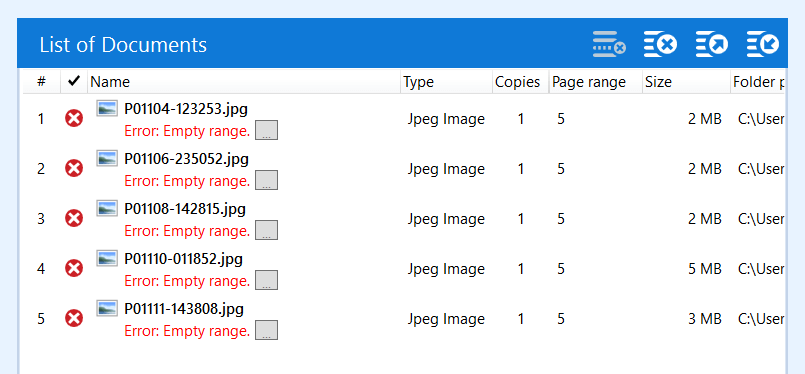This screenshot has width=805, height=374.
Task: Click red error icon for P01111-143808.jpg
Action: (74, 319)
